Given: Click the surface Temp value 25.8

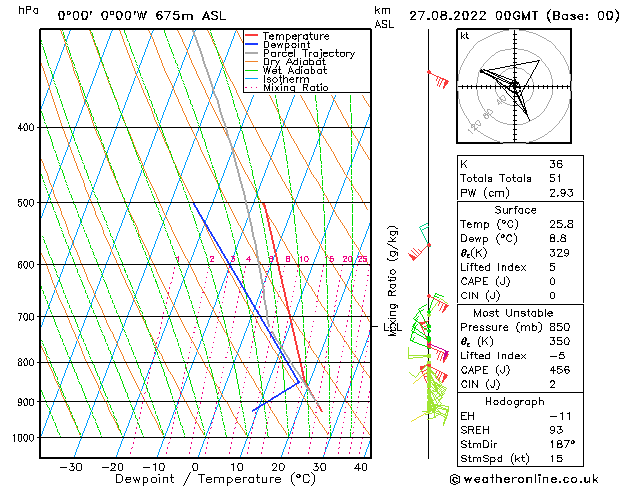Looking at the screenshot, I should pos(561,224).
